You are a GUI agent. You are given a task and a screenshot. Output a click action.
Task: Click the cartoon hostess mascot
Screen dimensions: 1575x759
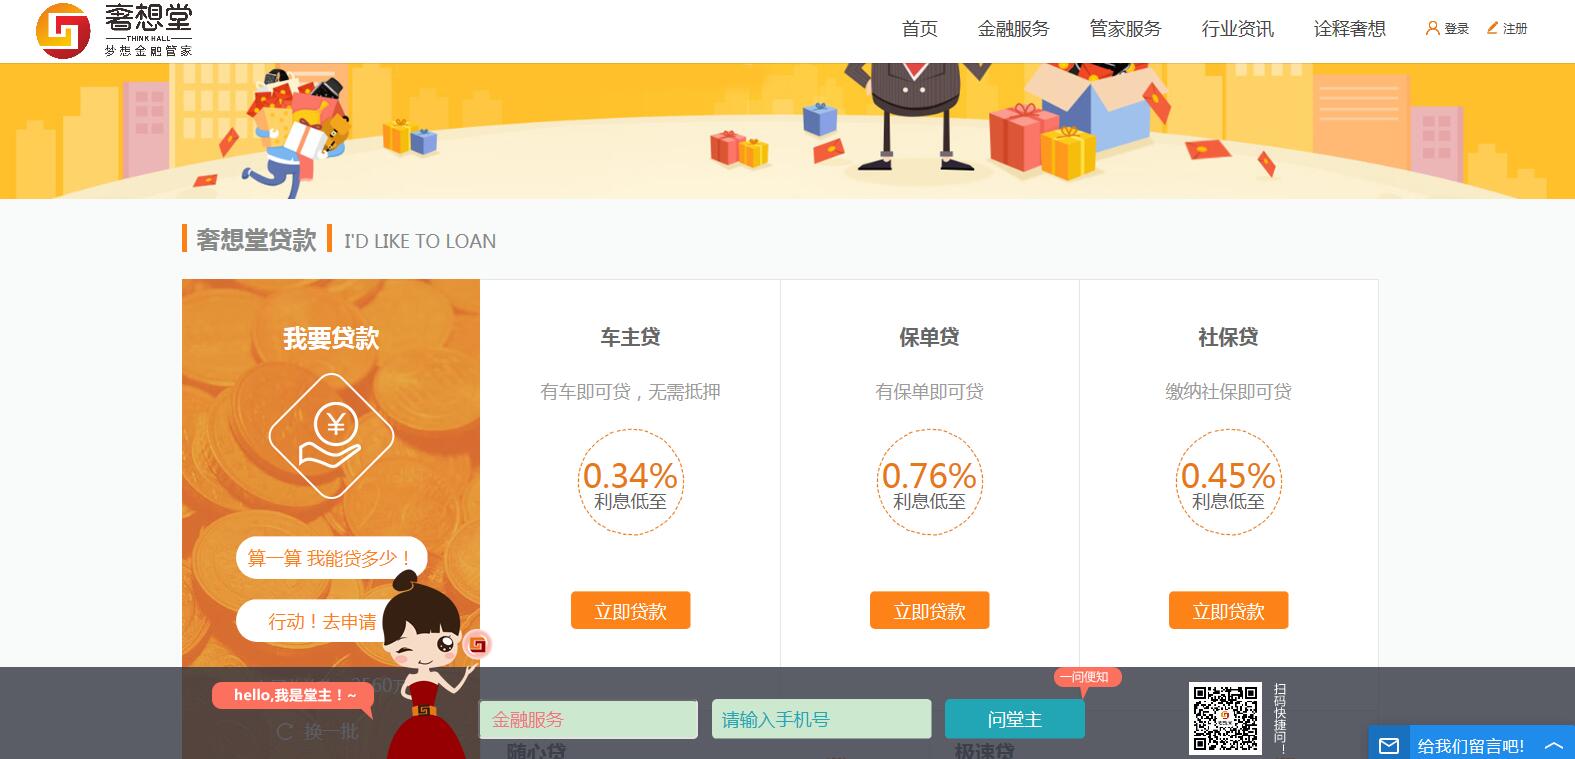(427, 665)
